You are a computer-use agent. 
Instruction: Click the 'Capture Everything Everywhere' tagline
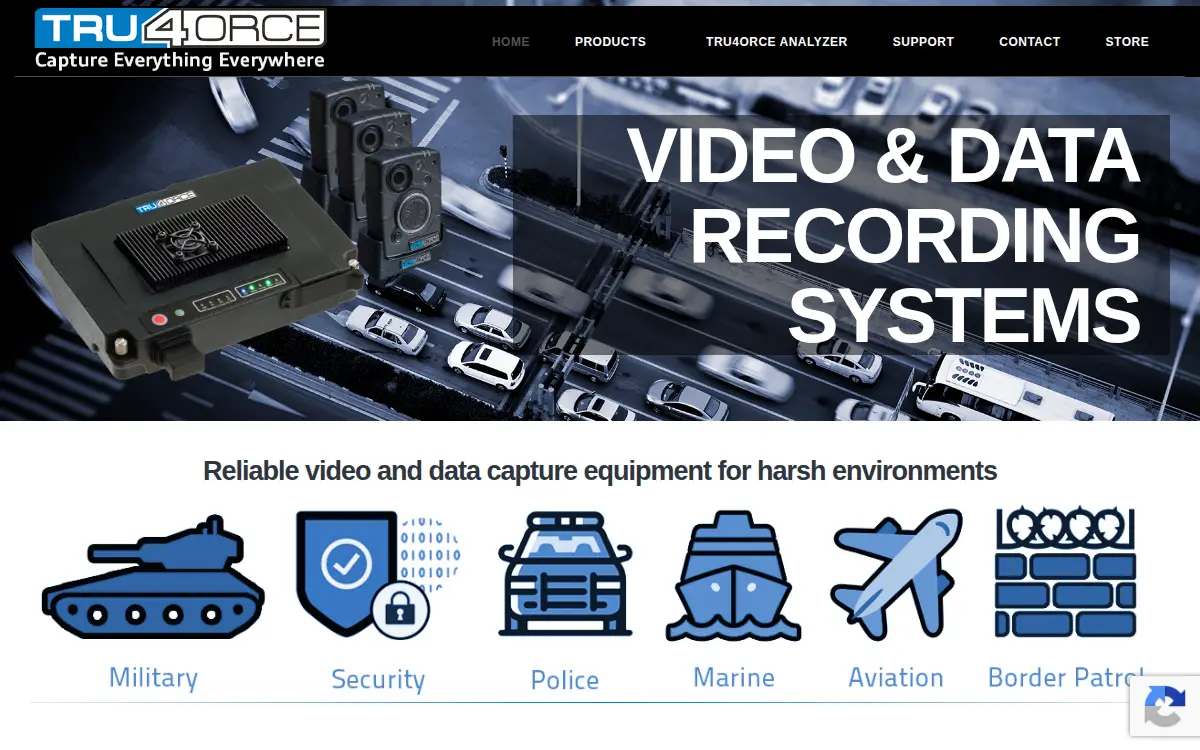click(180, 61)
